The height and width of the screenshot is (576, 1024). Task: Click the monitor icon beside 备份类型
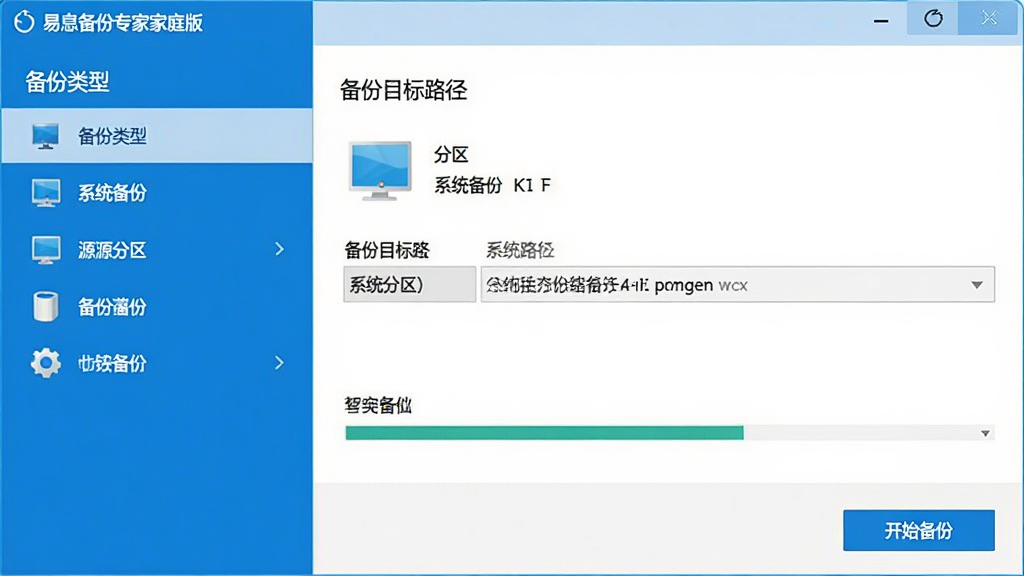(x=46, y=136)
